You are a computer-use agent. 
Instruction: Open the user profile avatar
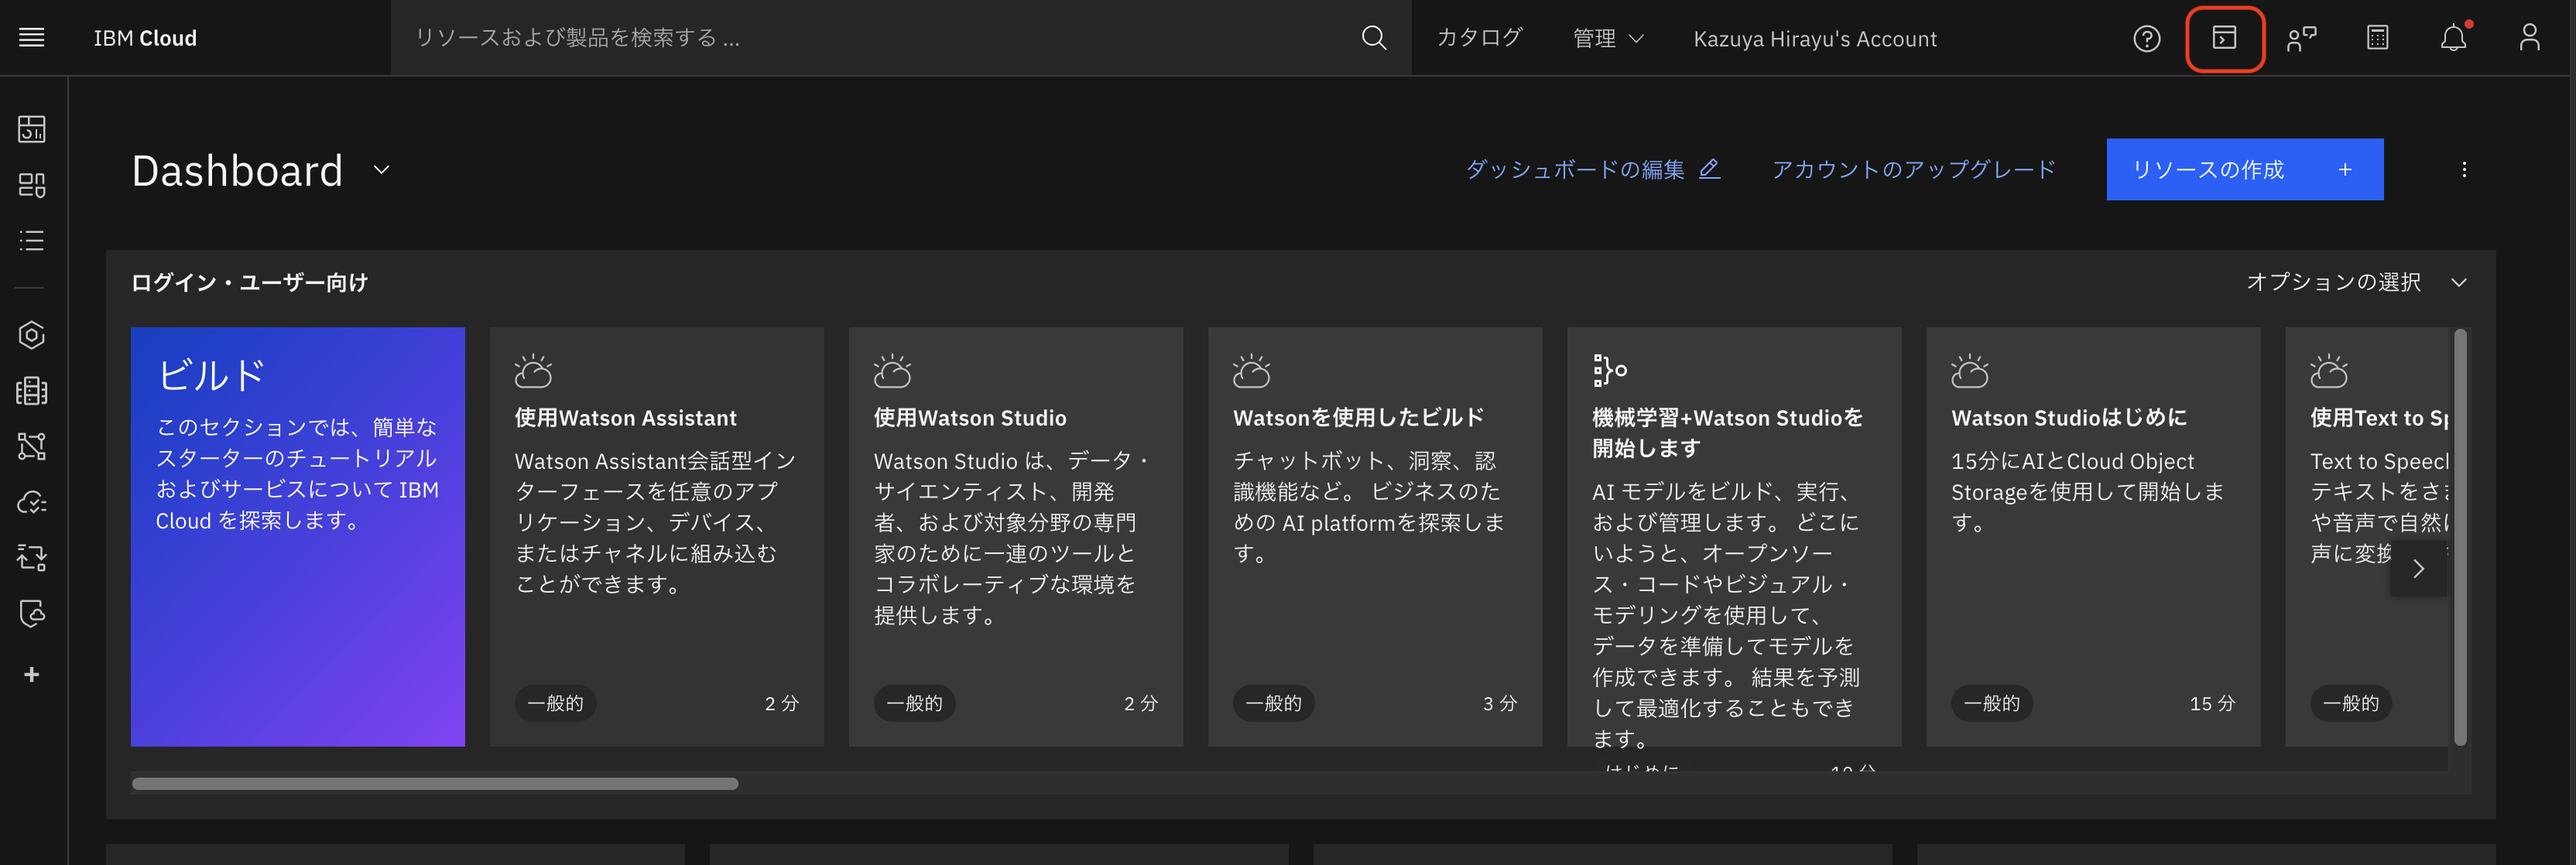click(x=2529, y=38)
